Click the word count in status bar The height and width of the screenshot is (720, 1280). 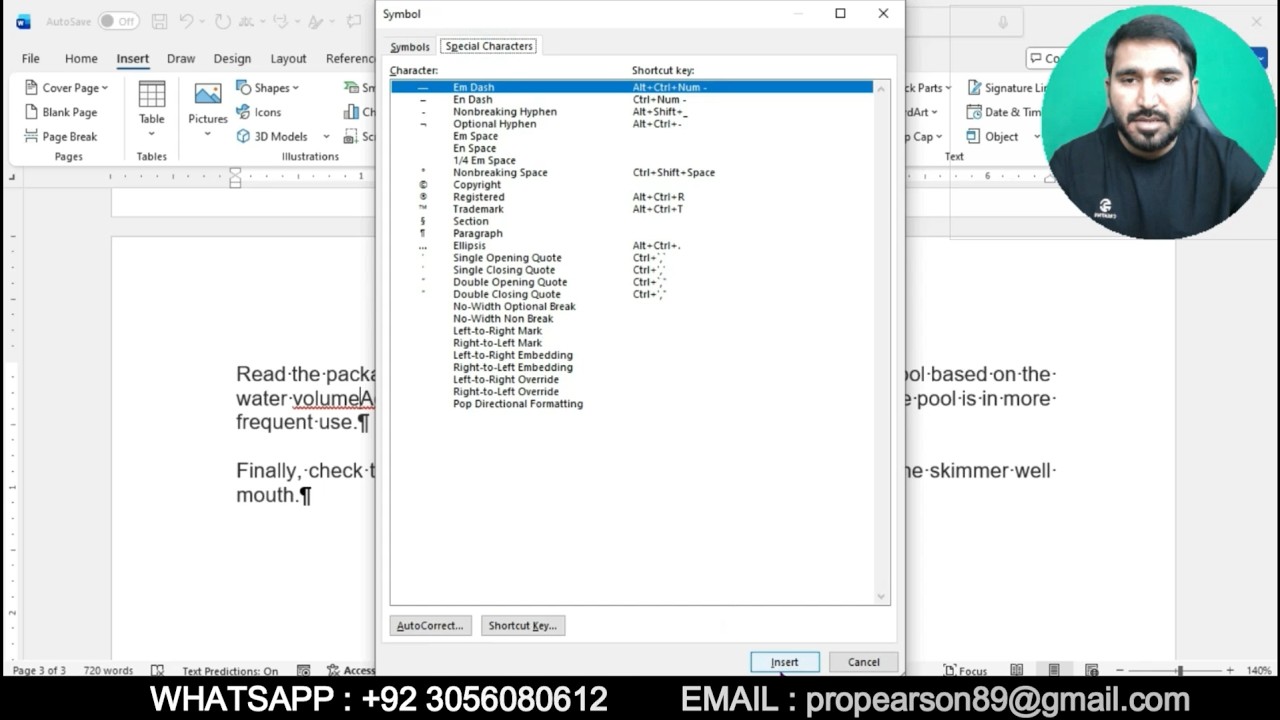[108, 671]
